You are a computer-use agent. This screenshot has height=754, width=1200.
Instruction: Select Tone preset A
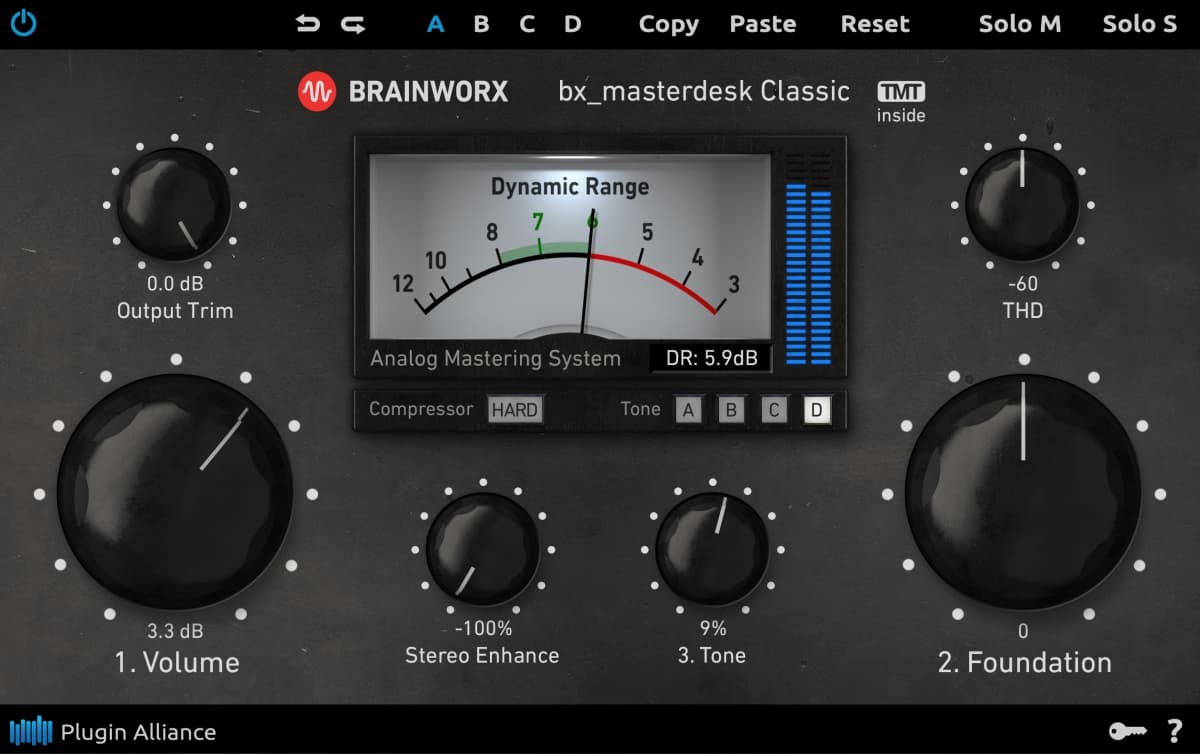pos(687,410)
